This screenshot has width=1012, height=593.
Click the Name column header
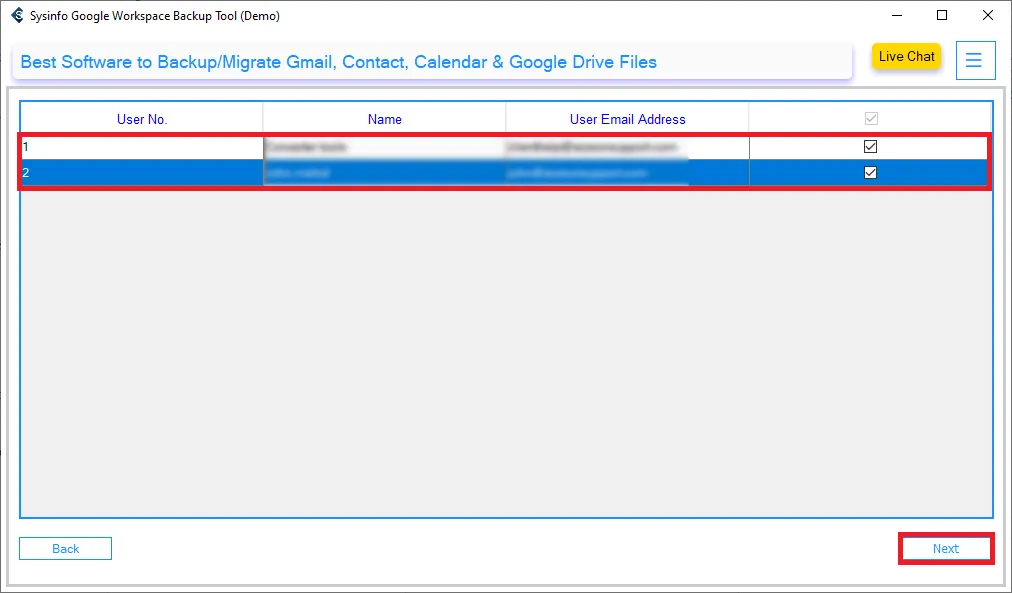(x=385, y=119)
